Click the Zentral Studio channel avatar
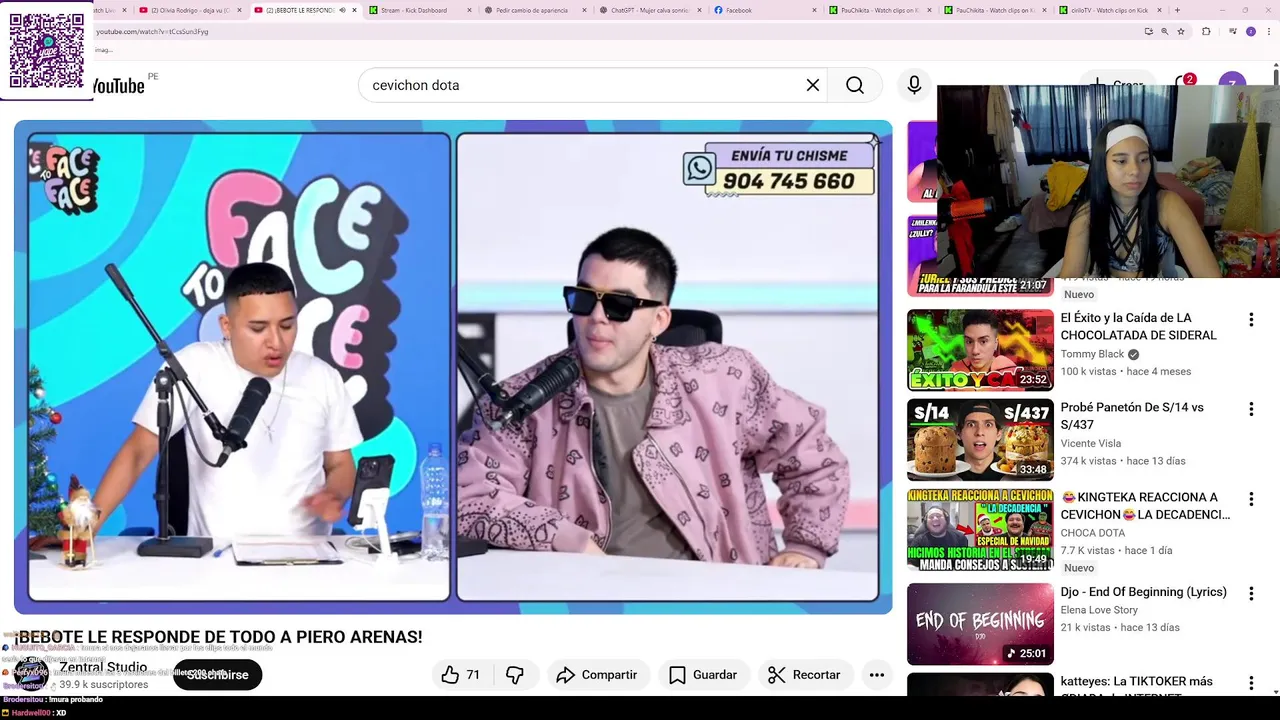Screen dimensions: 1280x720 30,675
